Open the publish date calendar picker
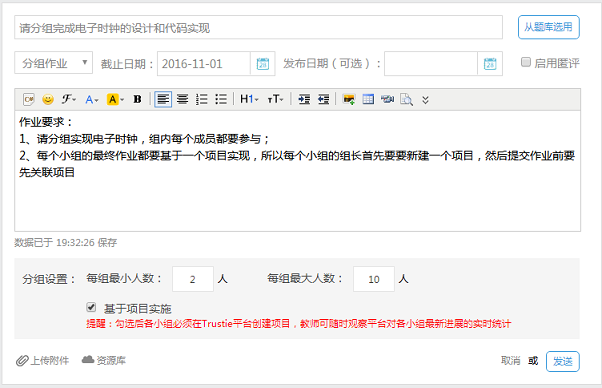Screen dimensions: 602x388 coord(490,64)
